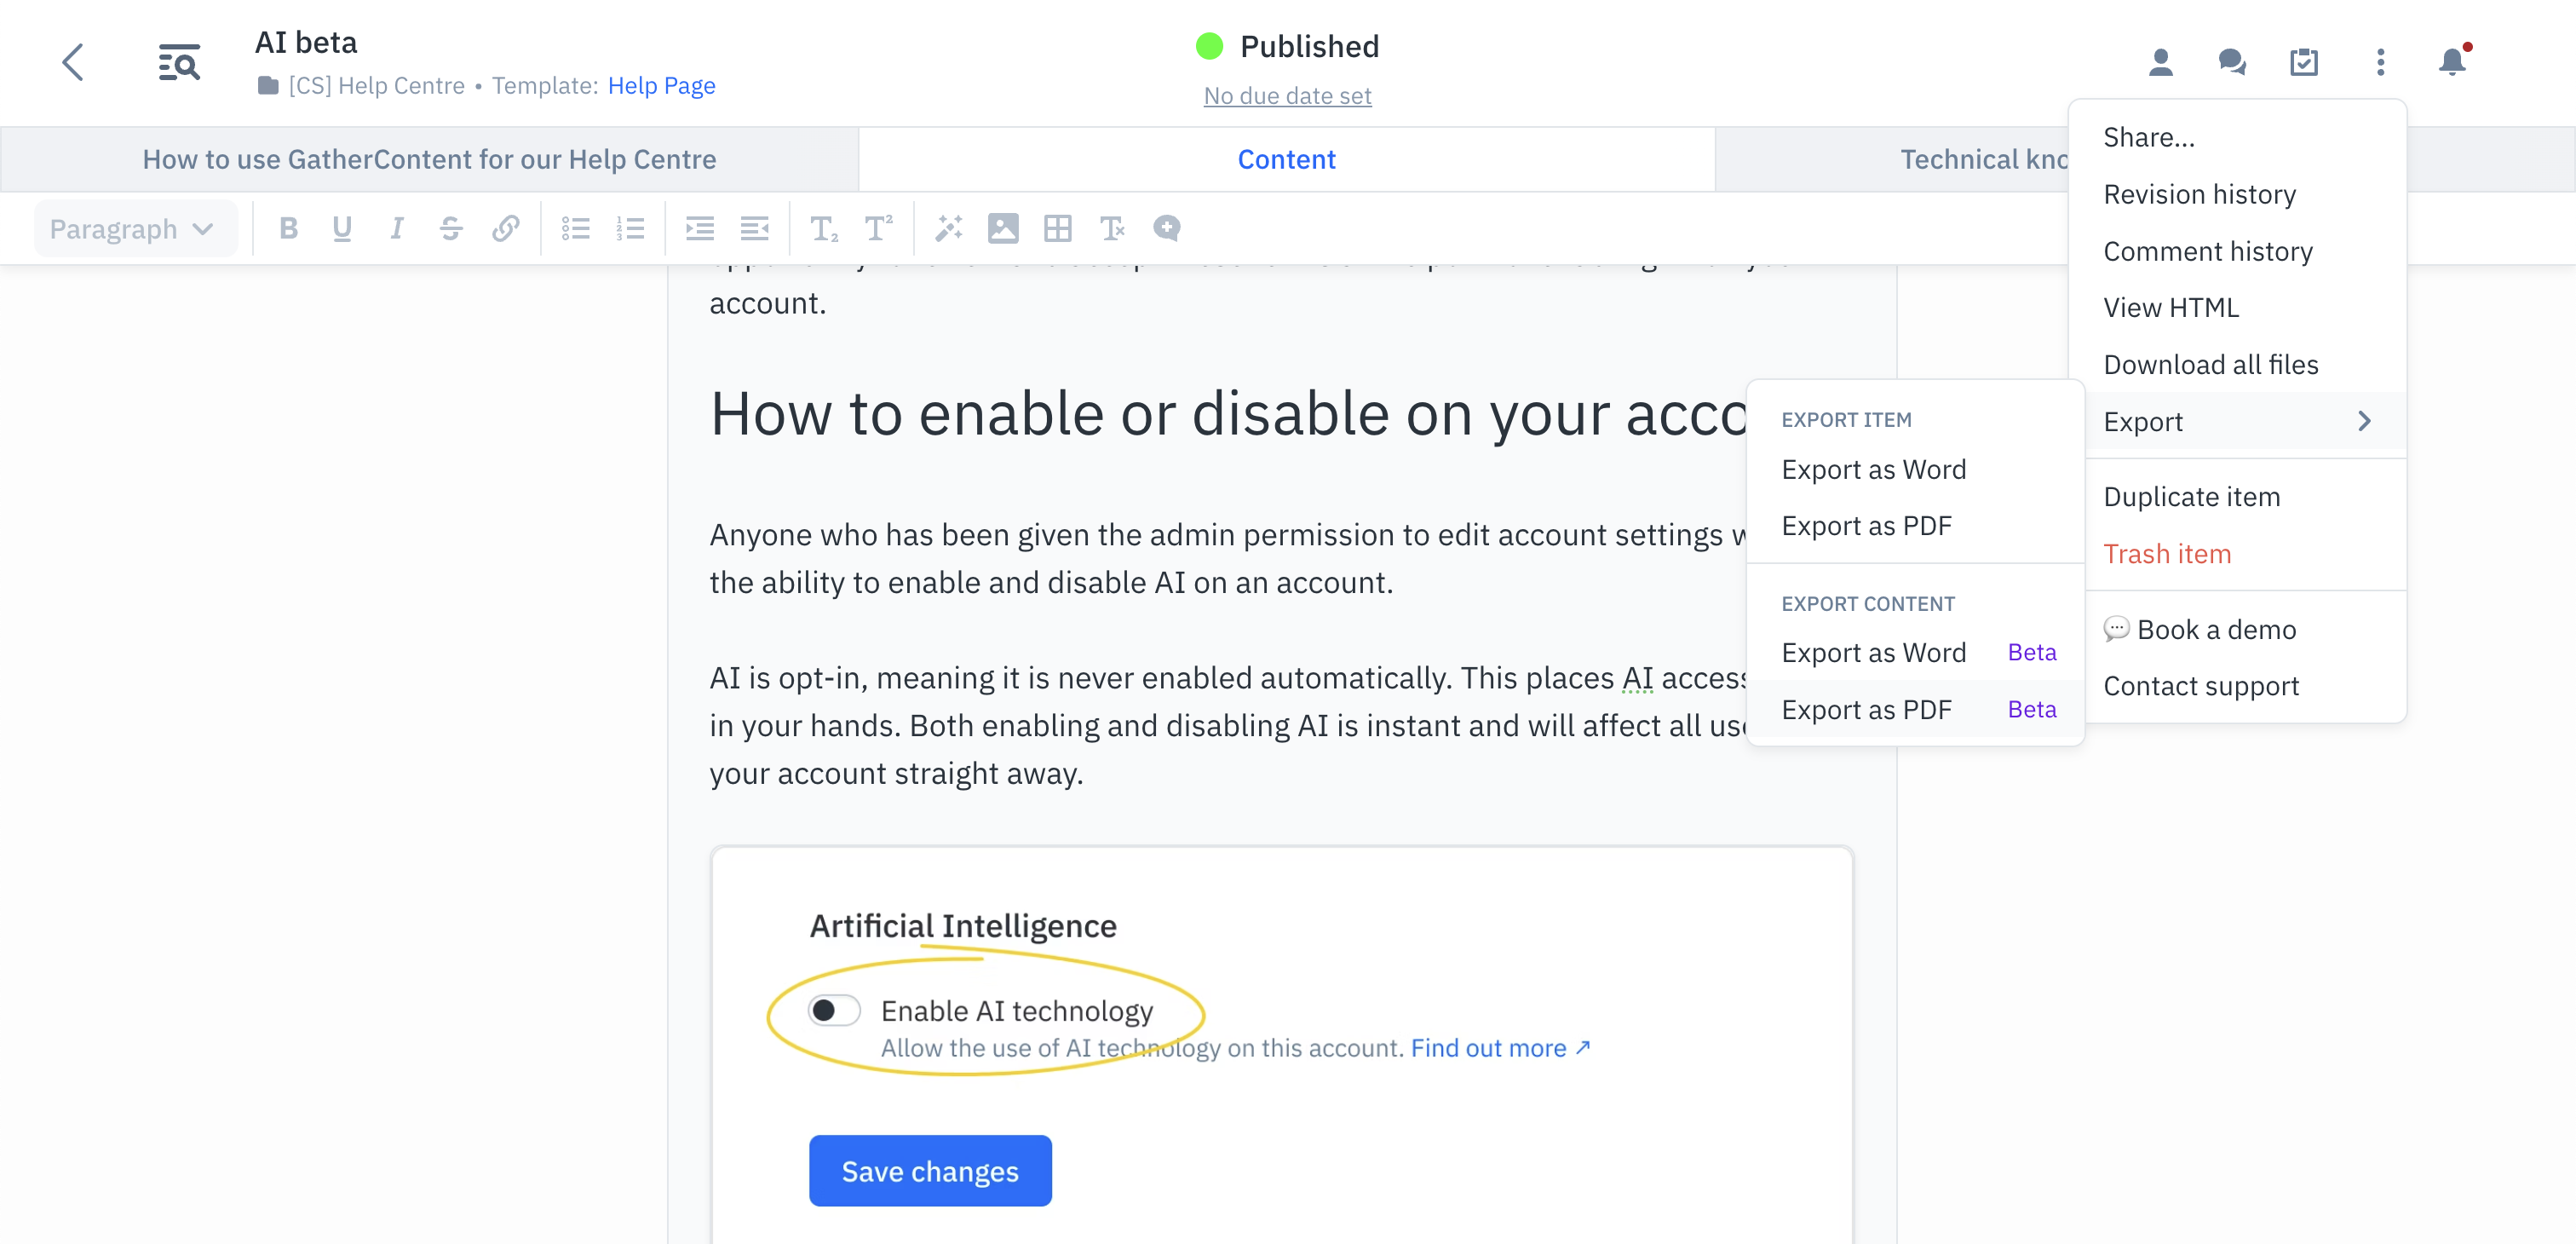
Task: Export content as PDF (Beta)
Action: pos(1915,709)
